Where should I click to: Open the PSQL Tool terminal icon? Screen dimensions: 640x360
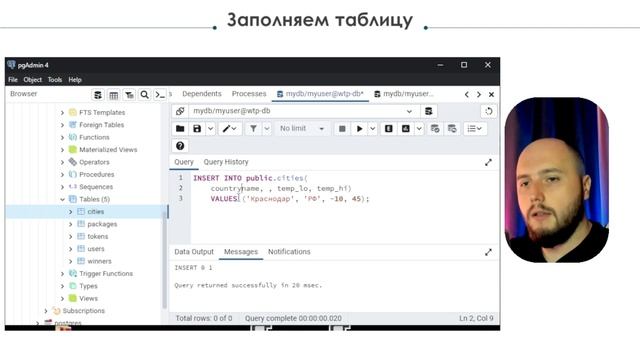click(160, 95)
